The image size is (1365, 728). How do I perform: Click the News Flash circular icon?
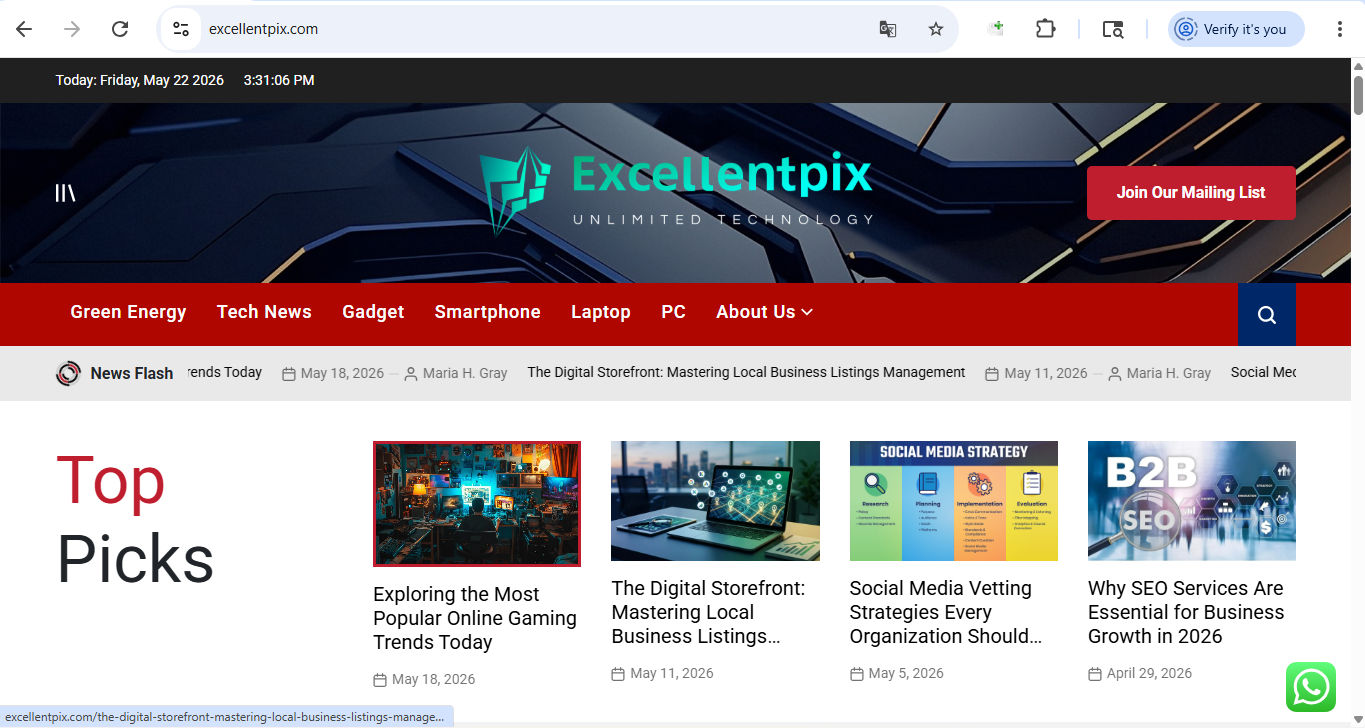tap(68, 373)
